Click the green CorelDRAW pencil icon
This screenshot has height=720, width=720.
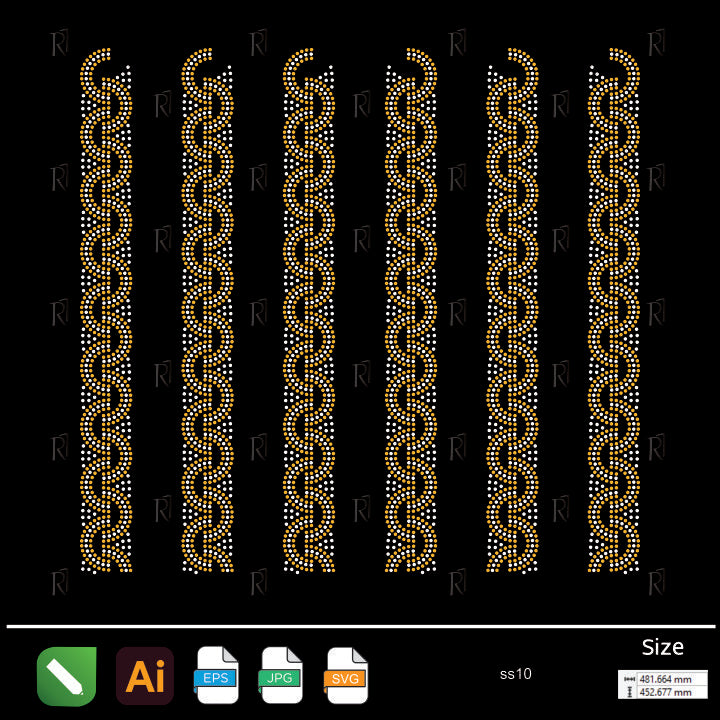pos(66,676)
